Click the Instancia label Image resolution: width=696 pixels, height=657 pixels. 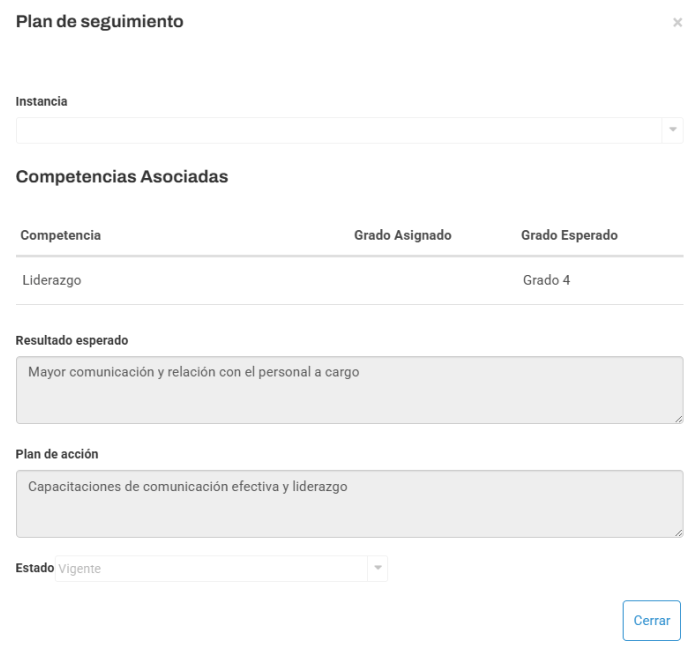(41, 102)
